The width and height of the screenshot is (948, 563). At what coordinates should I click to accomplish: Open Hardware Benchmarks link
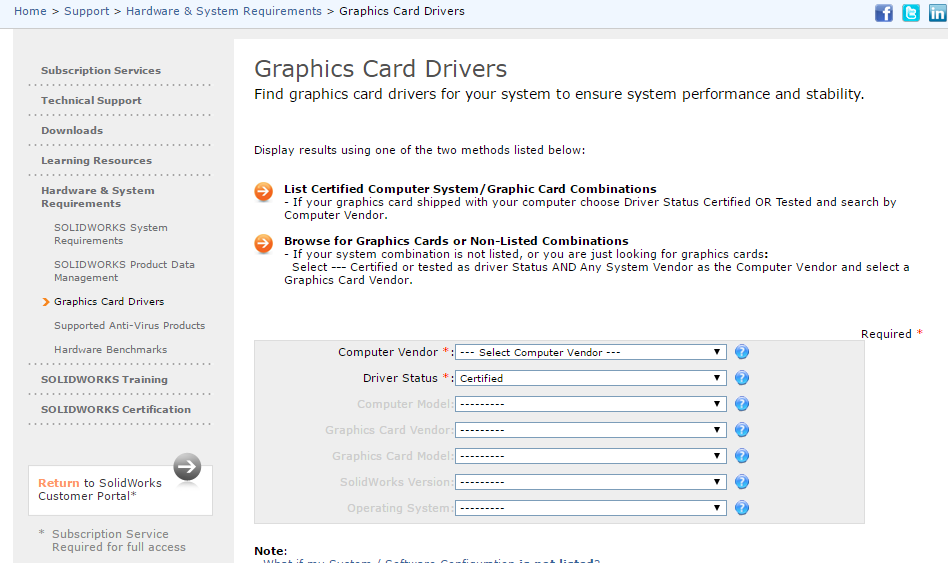110,350
